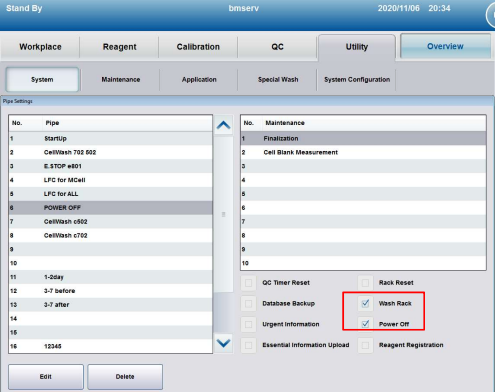Enable the QC Timer Reset checkbox
Image resolution: width=495 pixels, height=392 pixels.
pos(248,283)
